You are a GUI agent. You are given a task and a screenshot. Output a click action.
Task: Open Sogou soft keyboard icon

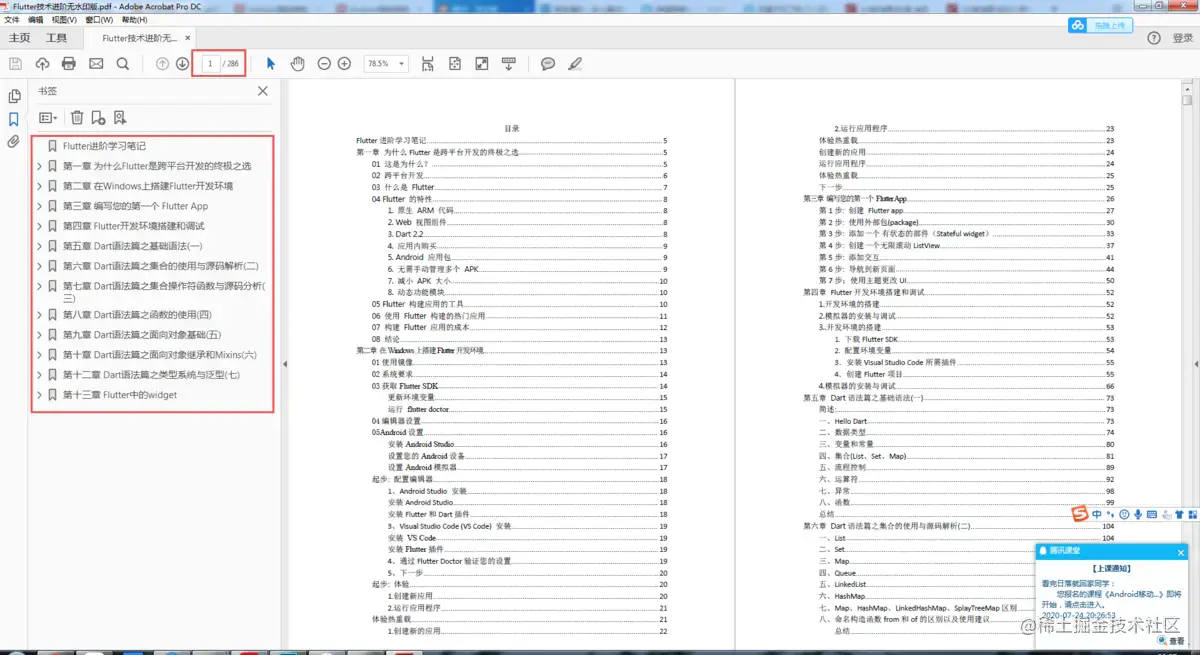pyautogui.click(x=1152, y=514)
